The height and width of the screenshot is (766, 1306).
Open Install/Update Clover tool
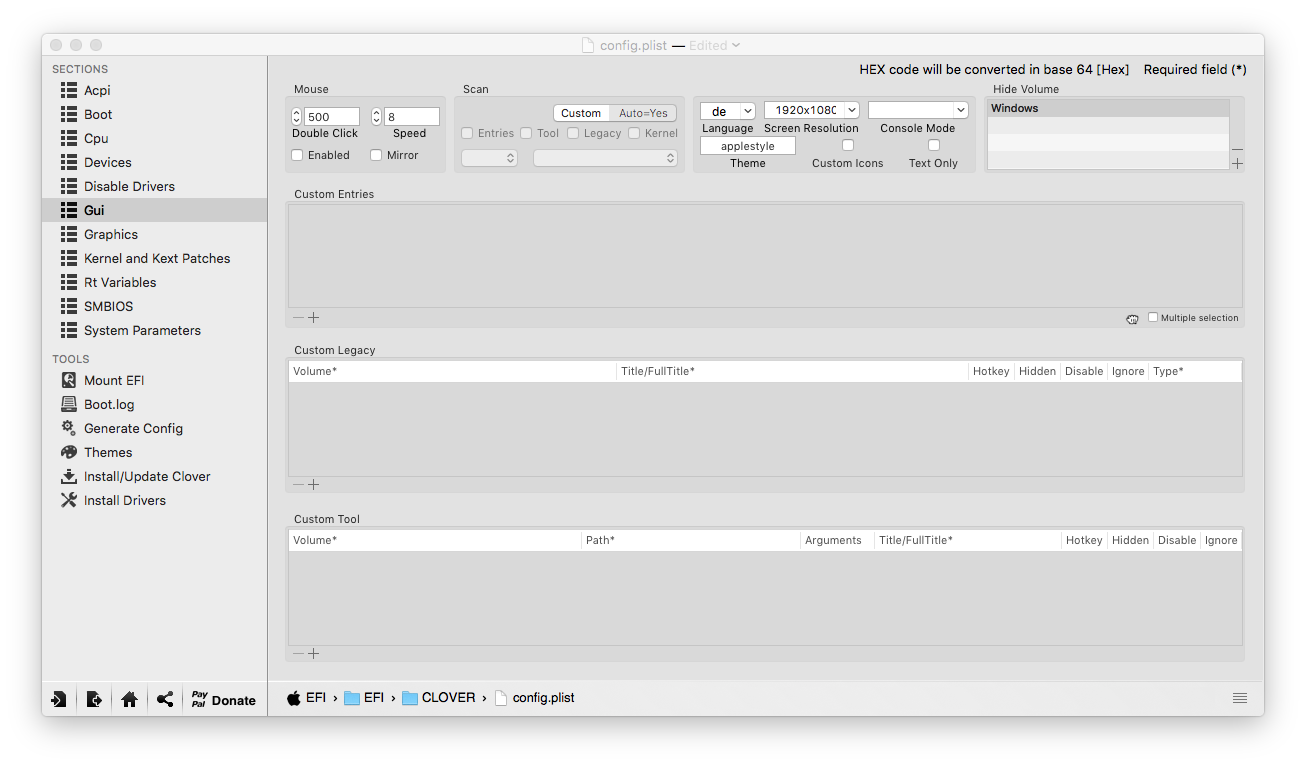coord(154,476)
